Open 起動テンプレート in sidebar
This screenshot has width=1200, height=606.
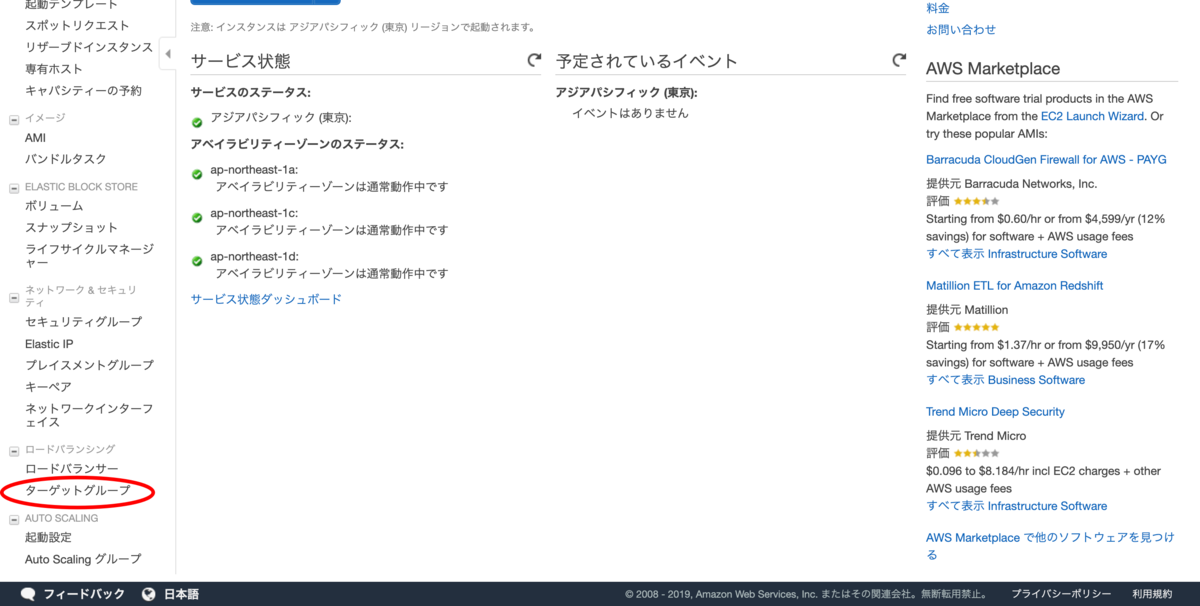pos(70,5)
